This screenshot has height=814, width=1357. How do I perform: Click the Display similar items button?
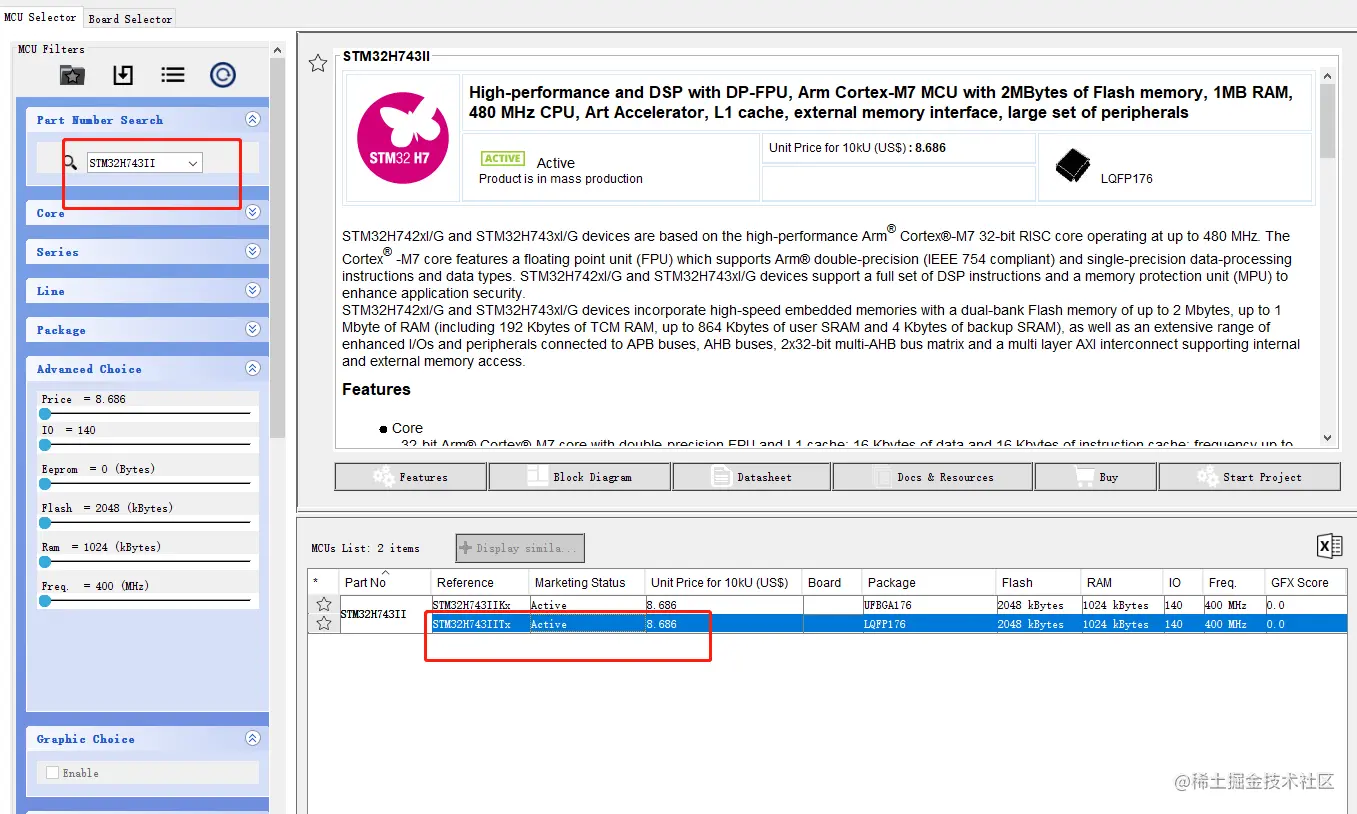520,548
